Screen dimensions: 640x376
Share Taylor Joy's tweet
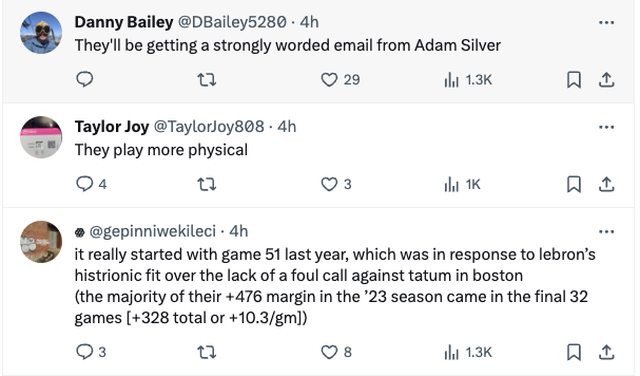[x=607, y=184]
